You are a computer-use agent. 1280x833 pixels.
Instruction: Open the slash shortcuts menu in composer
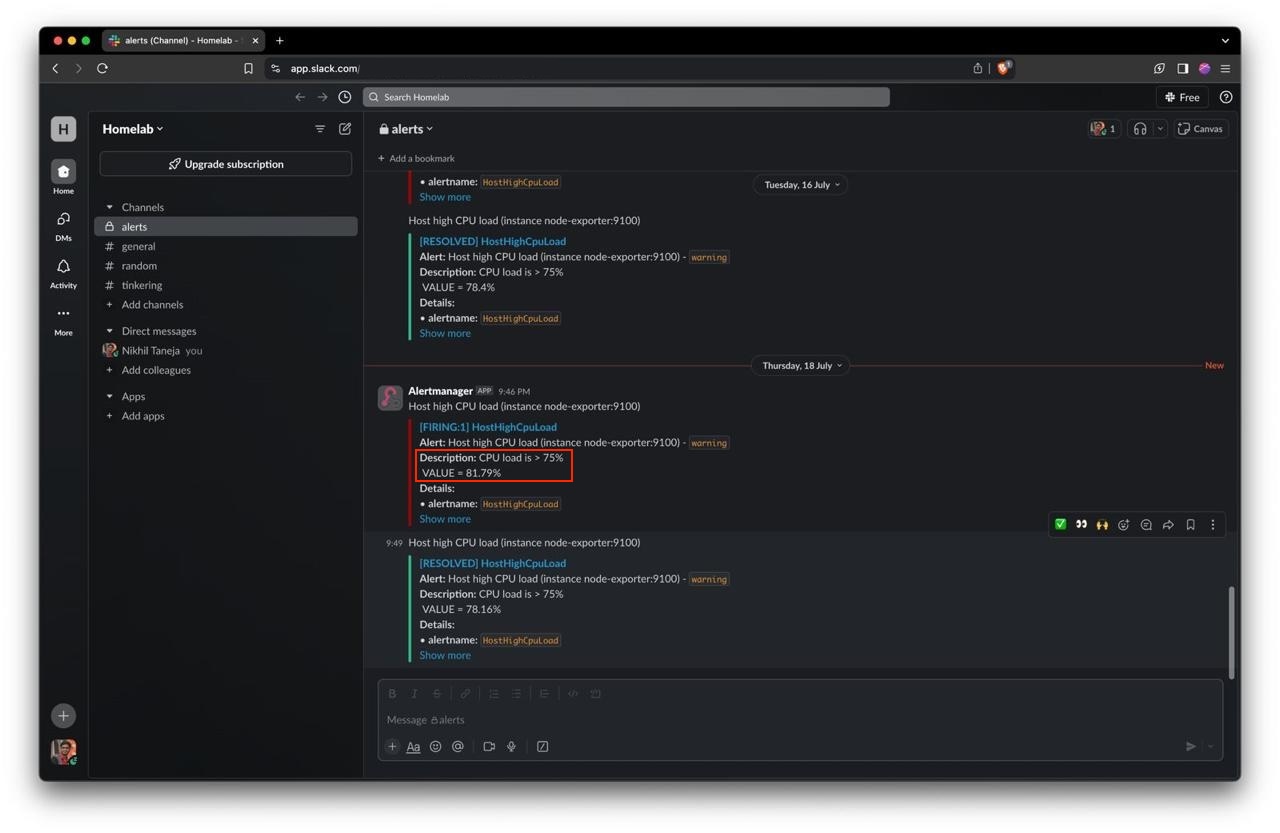pos(542,746)
